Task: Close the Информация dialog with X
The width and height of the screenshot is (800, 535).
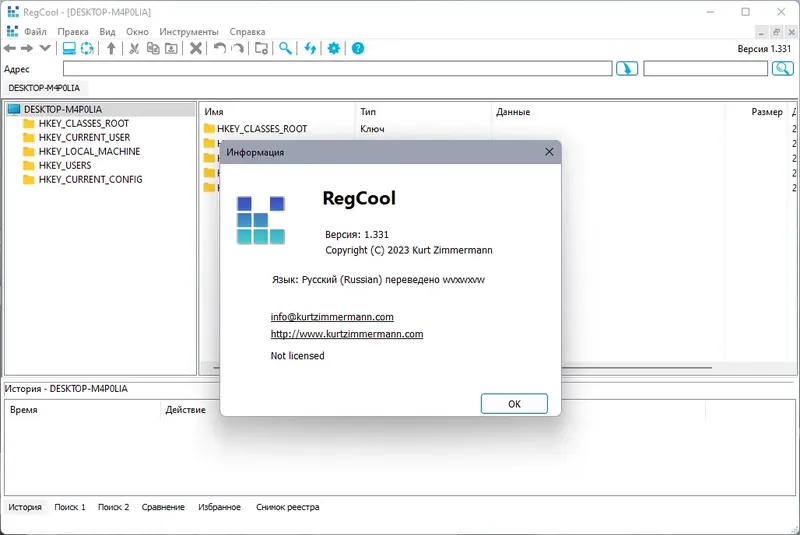Action: tap(549, 152)
